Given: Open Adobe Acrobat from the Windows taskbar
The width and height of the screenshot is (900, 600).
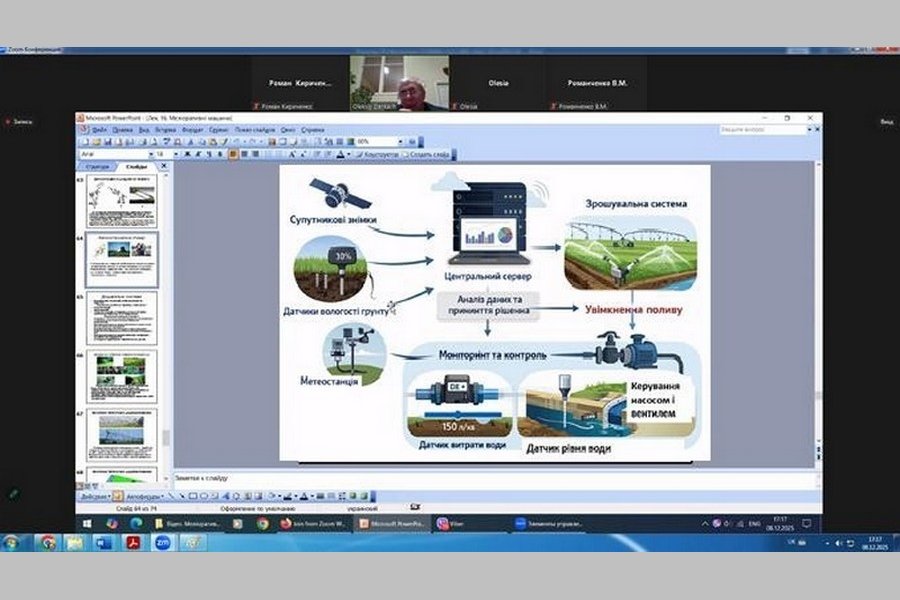Looking at the screenshot, I should click(x=133, y=542).
